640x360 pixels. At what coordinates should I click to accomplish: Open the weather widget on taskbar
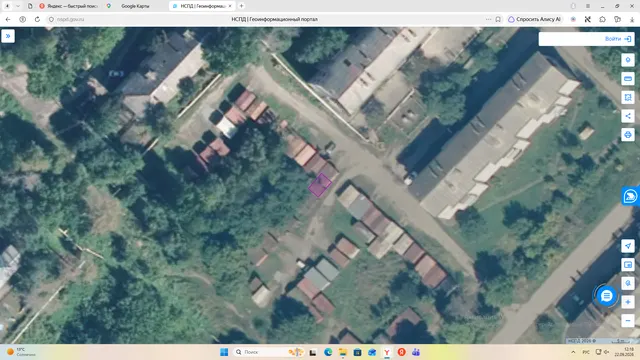point(21,352)
